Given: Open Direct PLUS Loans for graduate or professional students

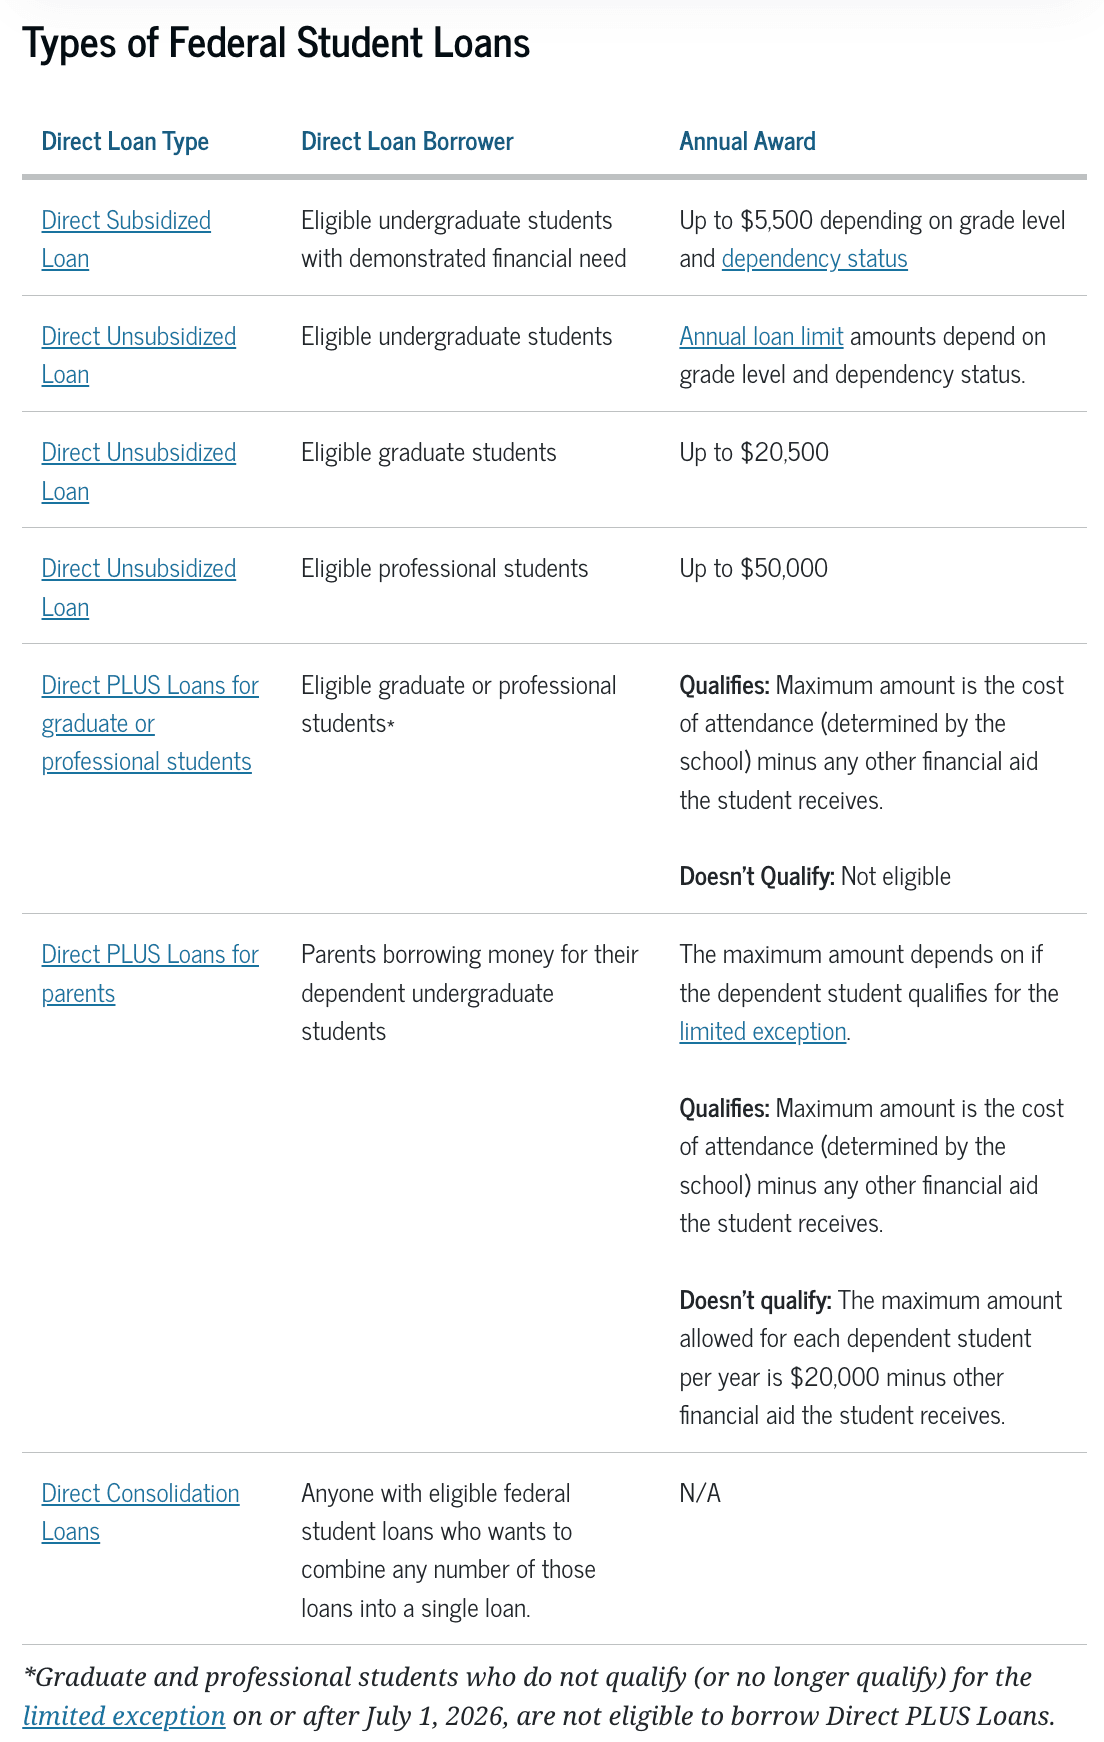Looking at the screenshot, I should click(150, 723).
